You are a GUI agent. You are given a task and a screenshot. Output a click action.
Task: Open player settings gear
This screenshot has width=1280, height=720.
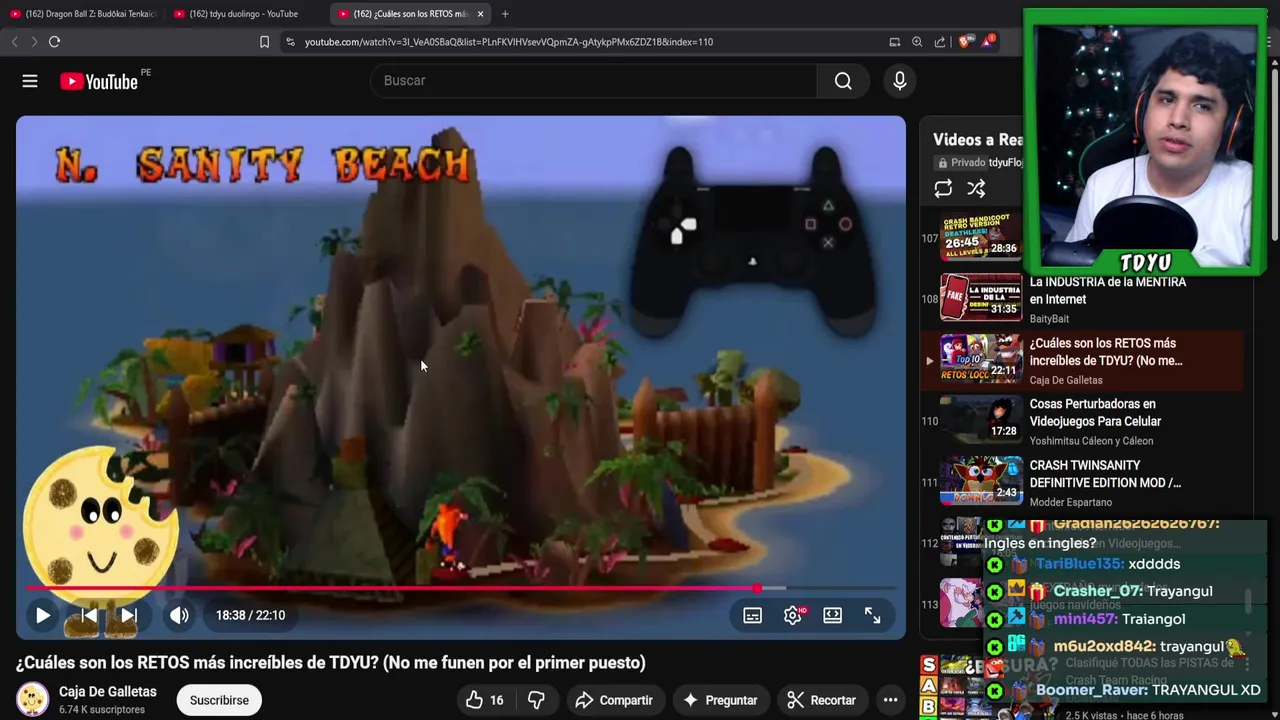[792, 616]
